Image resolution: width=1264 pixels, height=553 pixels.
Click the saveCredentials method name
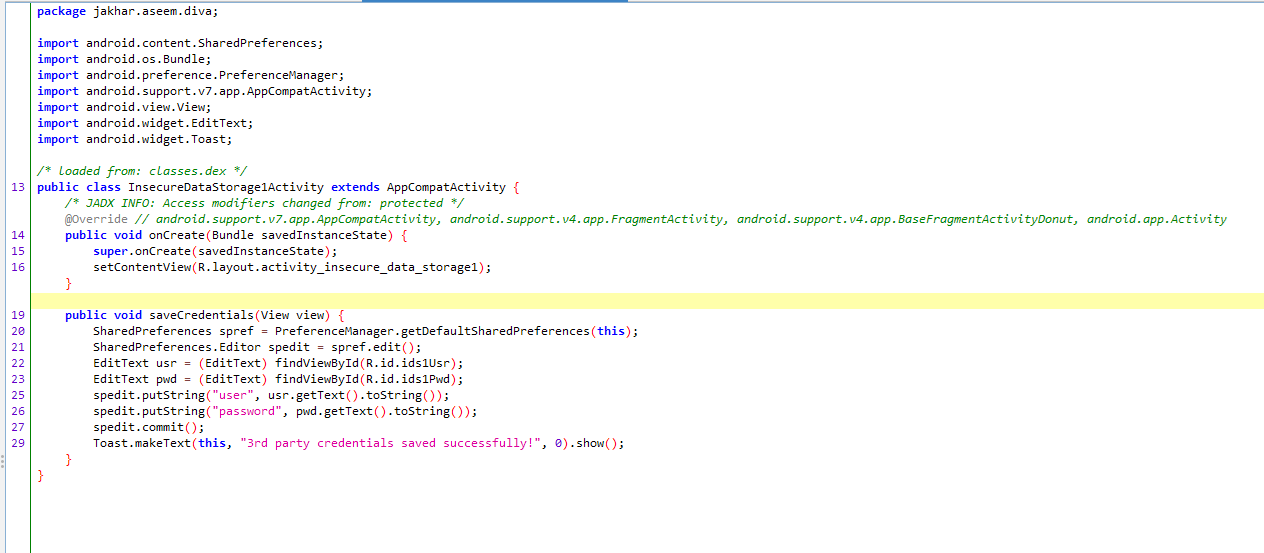(201, 315)
